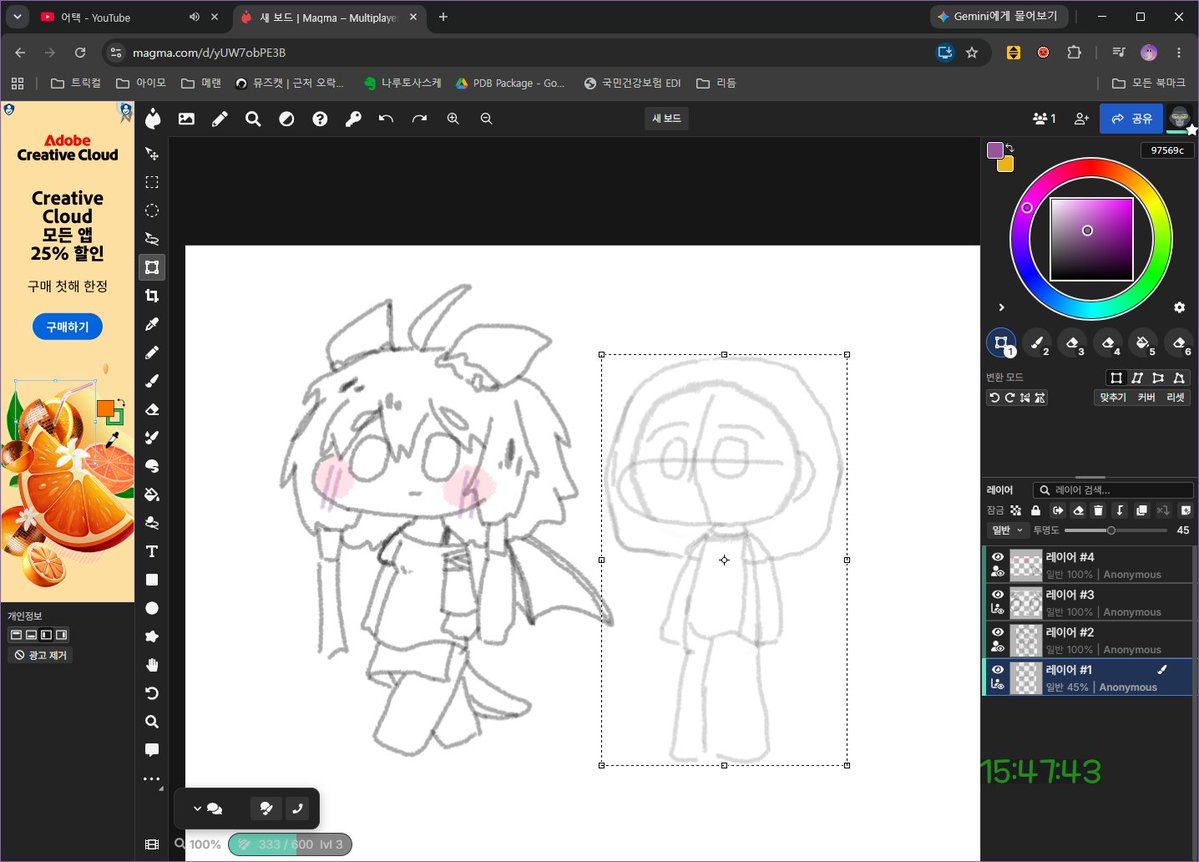The width and height of the screenshot is (1199, 862).
Task: Open the help question mark icon
Action: click(x=320, y=119)
